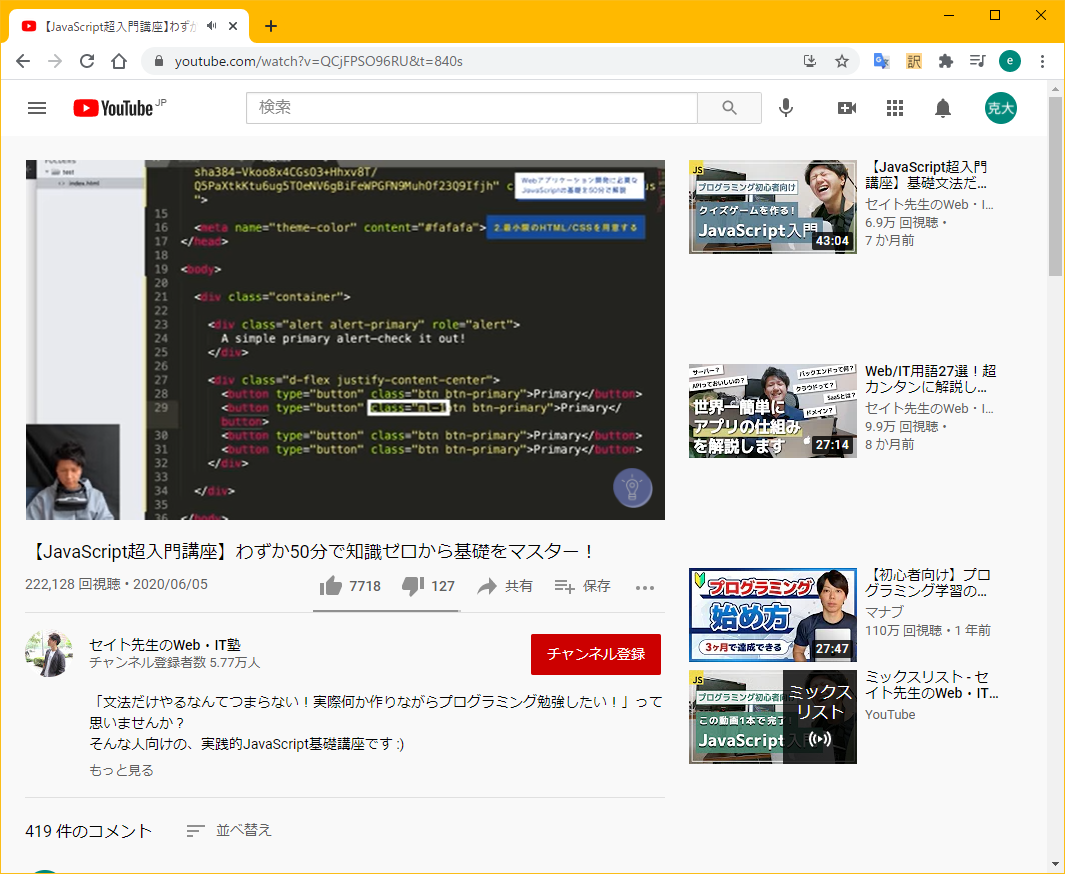1065x874 pixels.
Task: Open Google Translate extension icon
Action: pyautogui.click(x=882, y=61)
